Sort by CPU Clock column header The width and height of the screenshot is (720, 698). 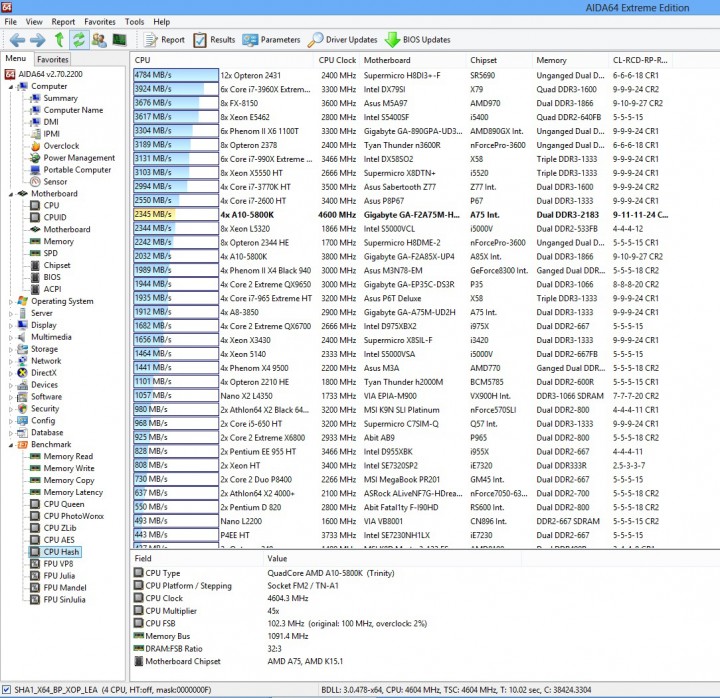tap(337, 60)
